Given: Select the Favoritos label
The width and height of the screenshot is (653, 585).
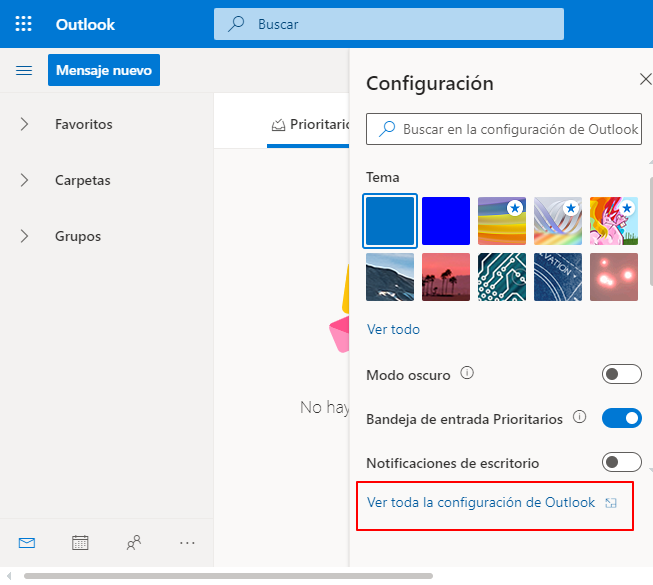Looking at the screenshot, I should click(x=84, y=124).
